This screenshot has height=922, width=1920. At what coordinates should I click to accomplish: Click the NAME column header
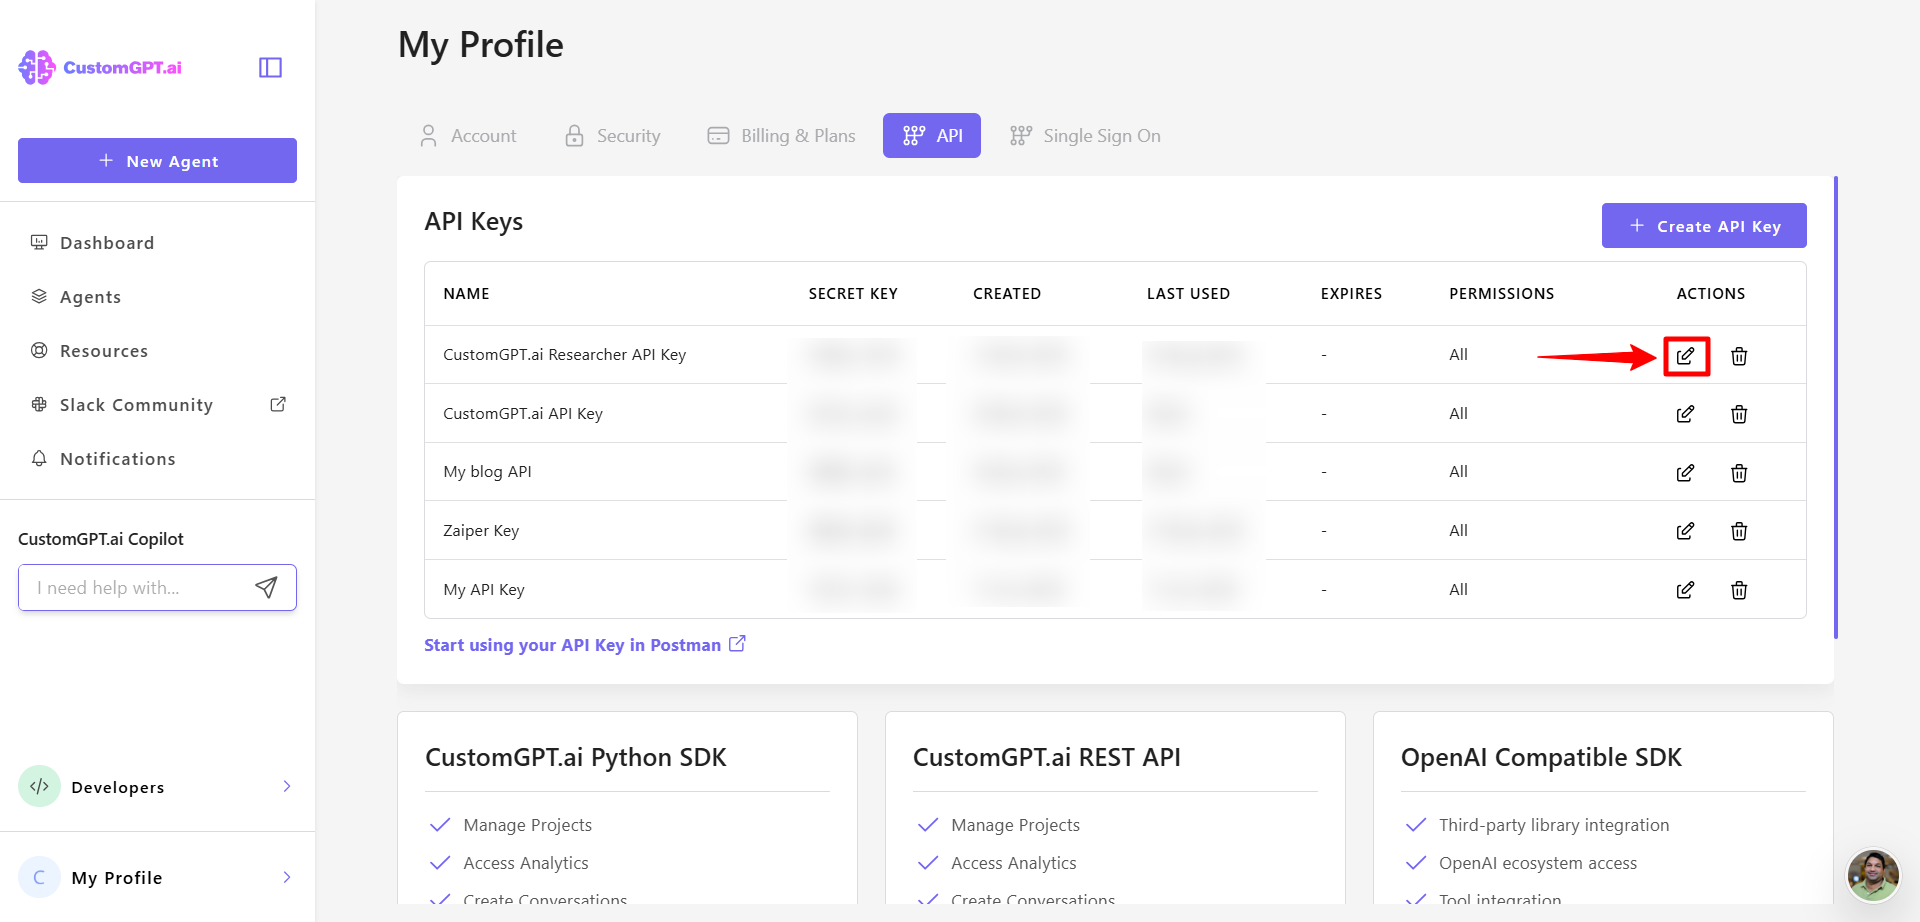coord(466,294)
